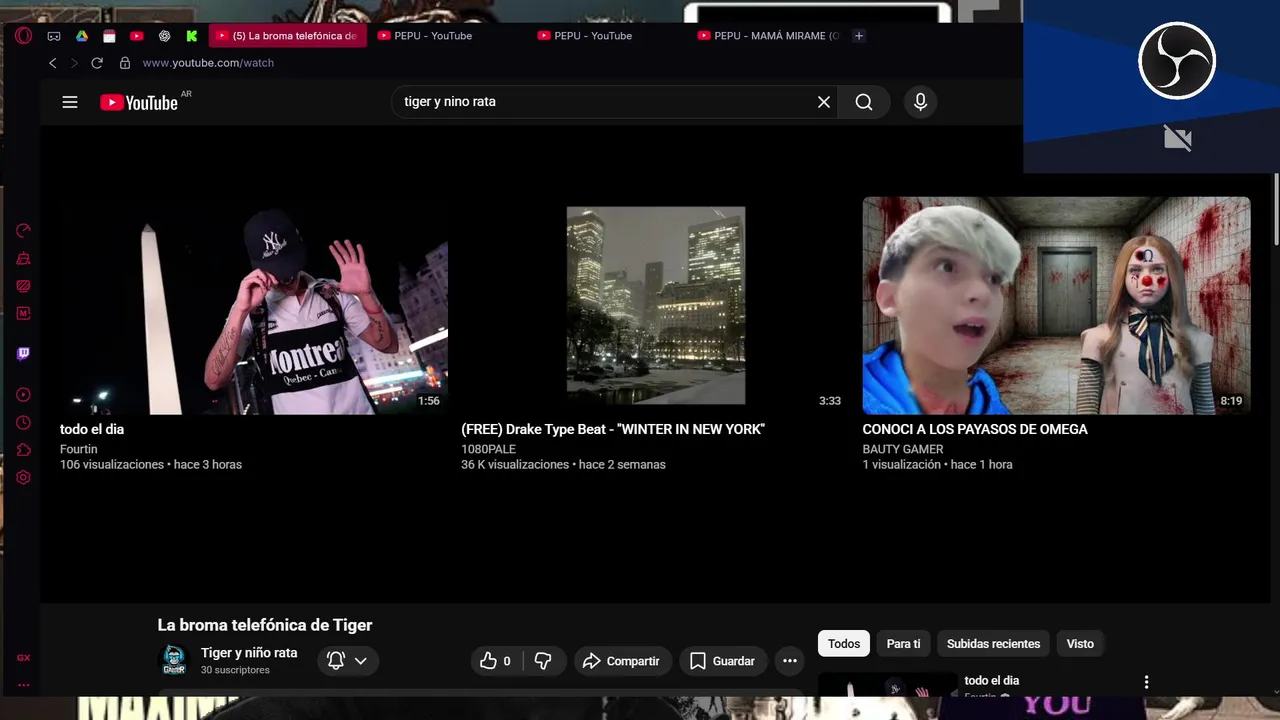Image resolution: width=1280 pixels, height=720 pixels.
Task: Switch to the La broma telefónica tab
Action: pos(287,36)
